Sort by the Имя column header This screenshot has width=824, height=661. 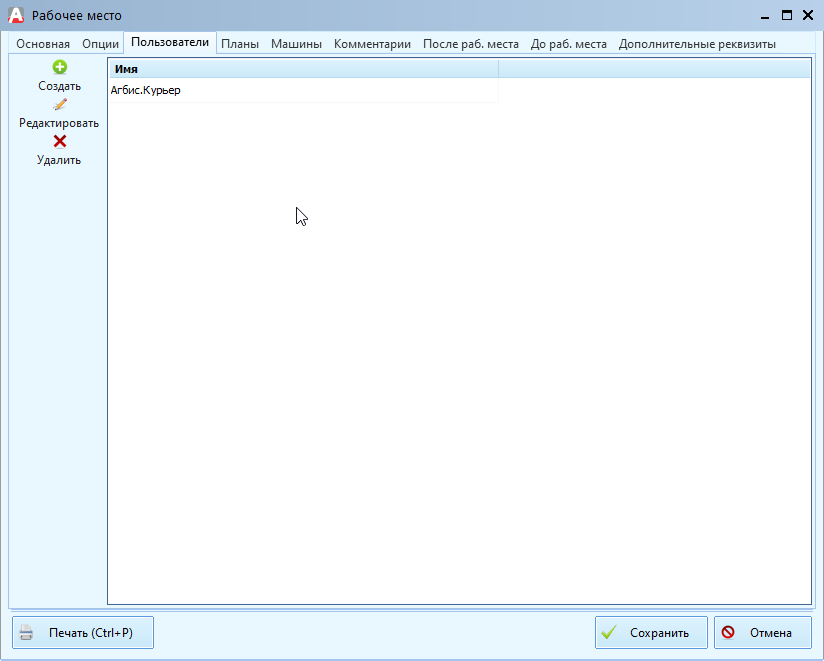click(x=302, y=69)
